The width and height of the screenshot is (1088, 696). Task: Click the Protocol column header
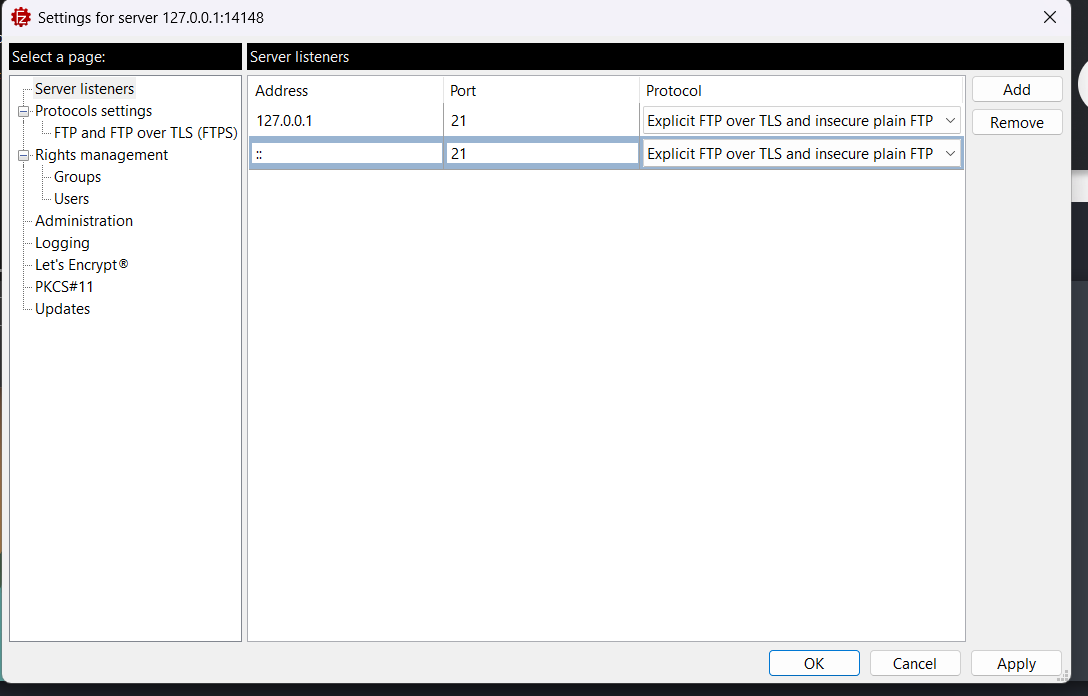(x=801, y=91)
